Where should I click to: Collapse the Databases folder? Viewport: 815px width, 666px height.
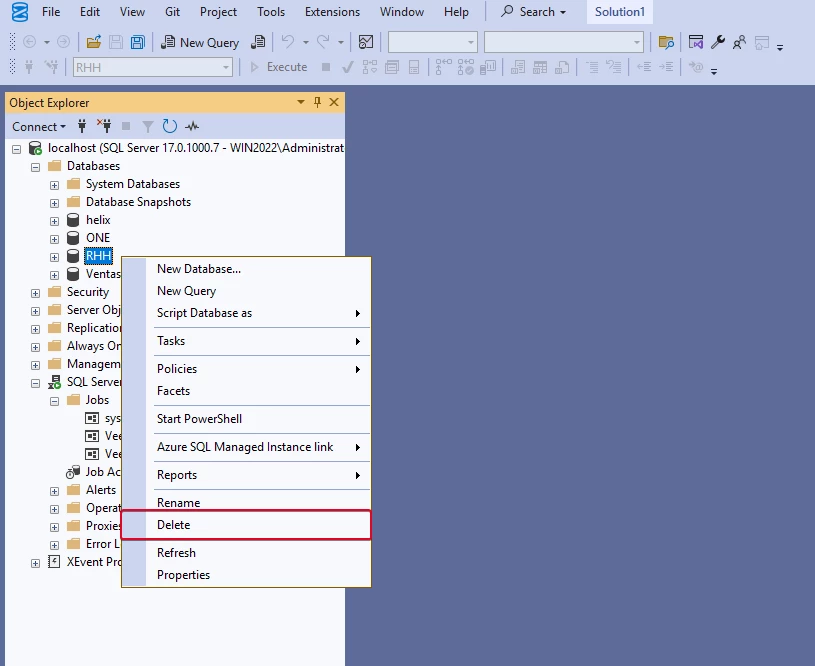pos(35,167)
